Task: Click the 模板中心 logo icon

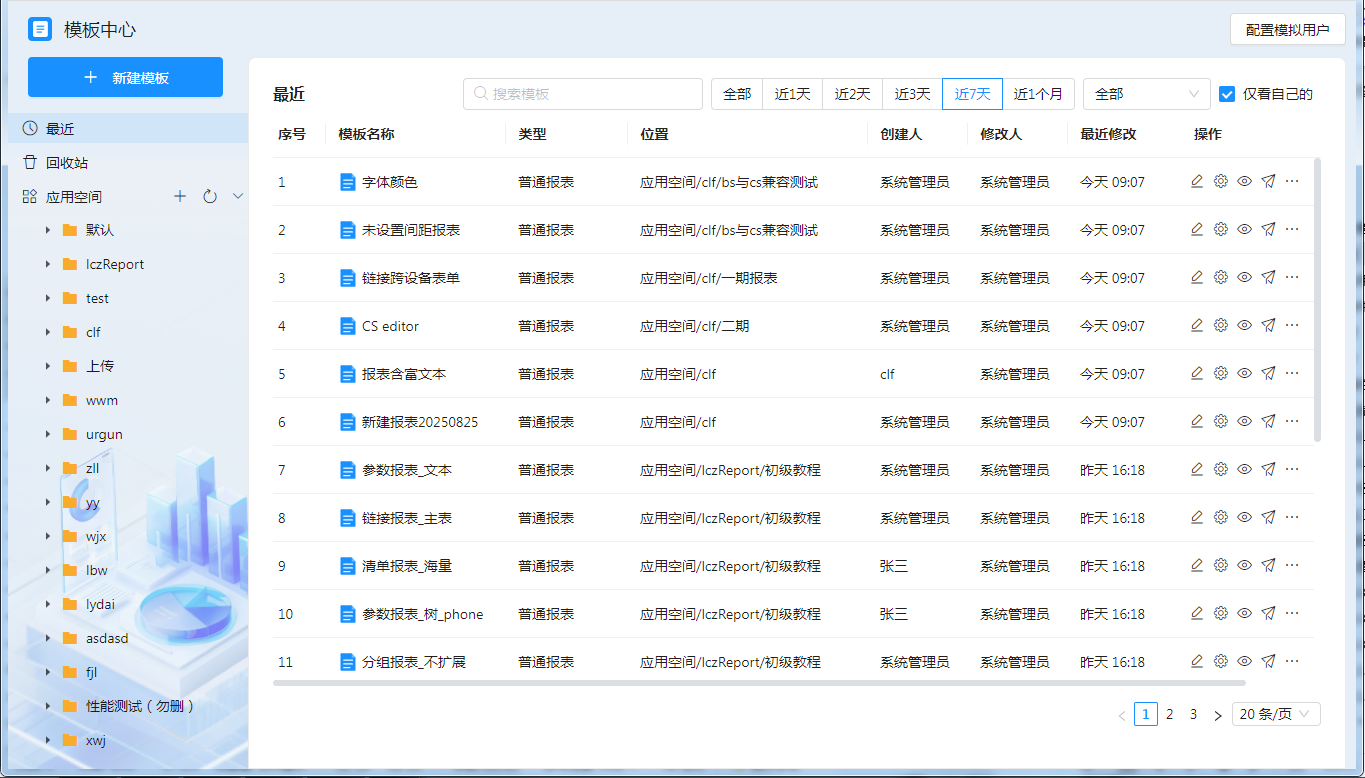Action: (40, 29)
